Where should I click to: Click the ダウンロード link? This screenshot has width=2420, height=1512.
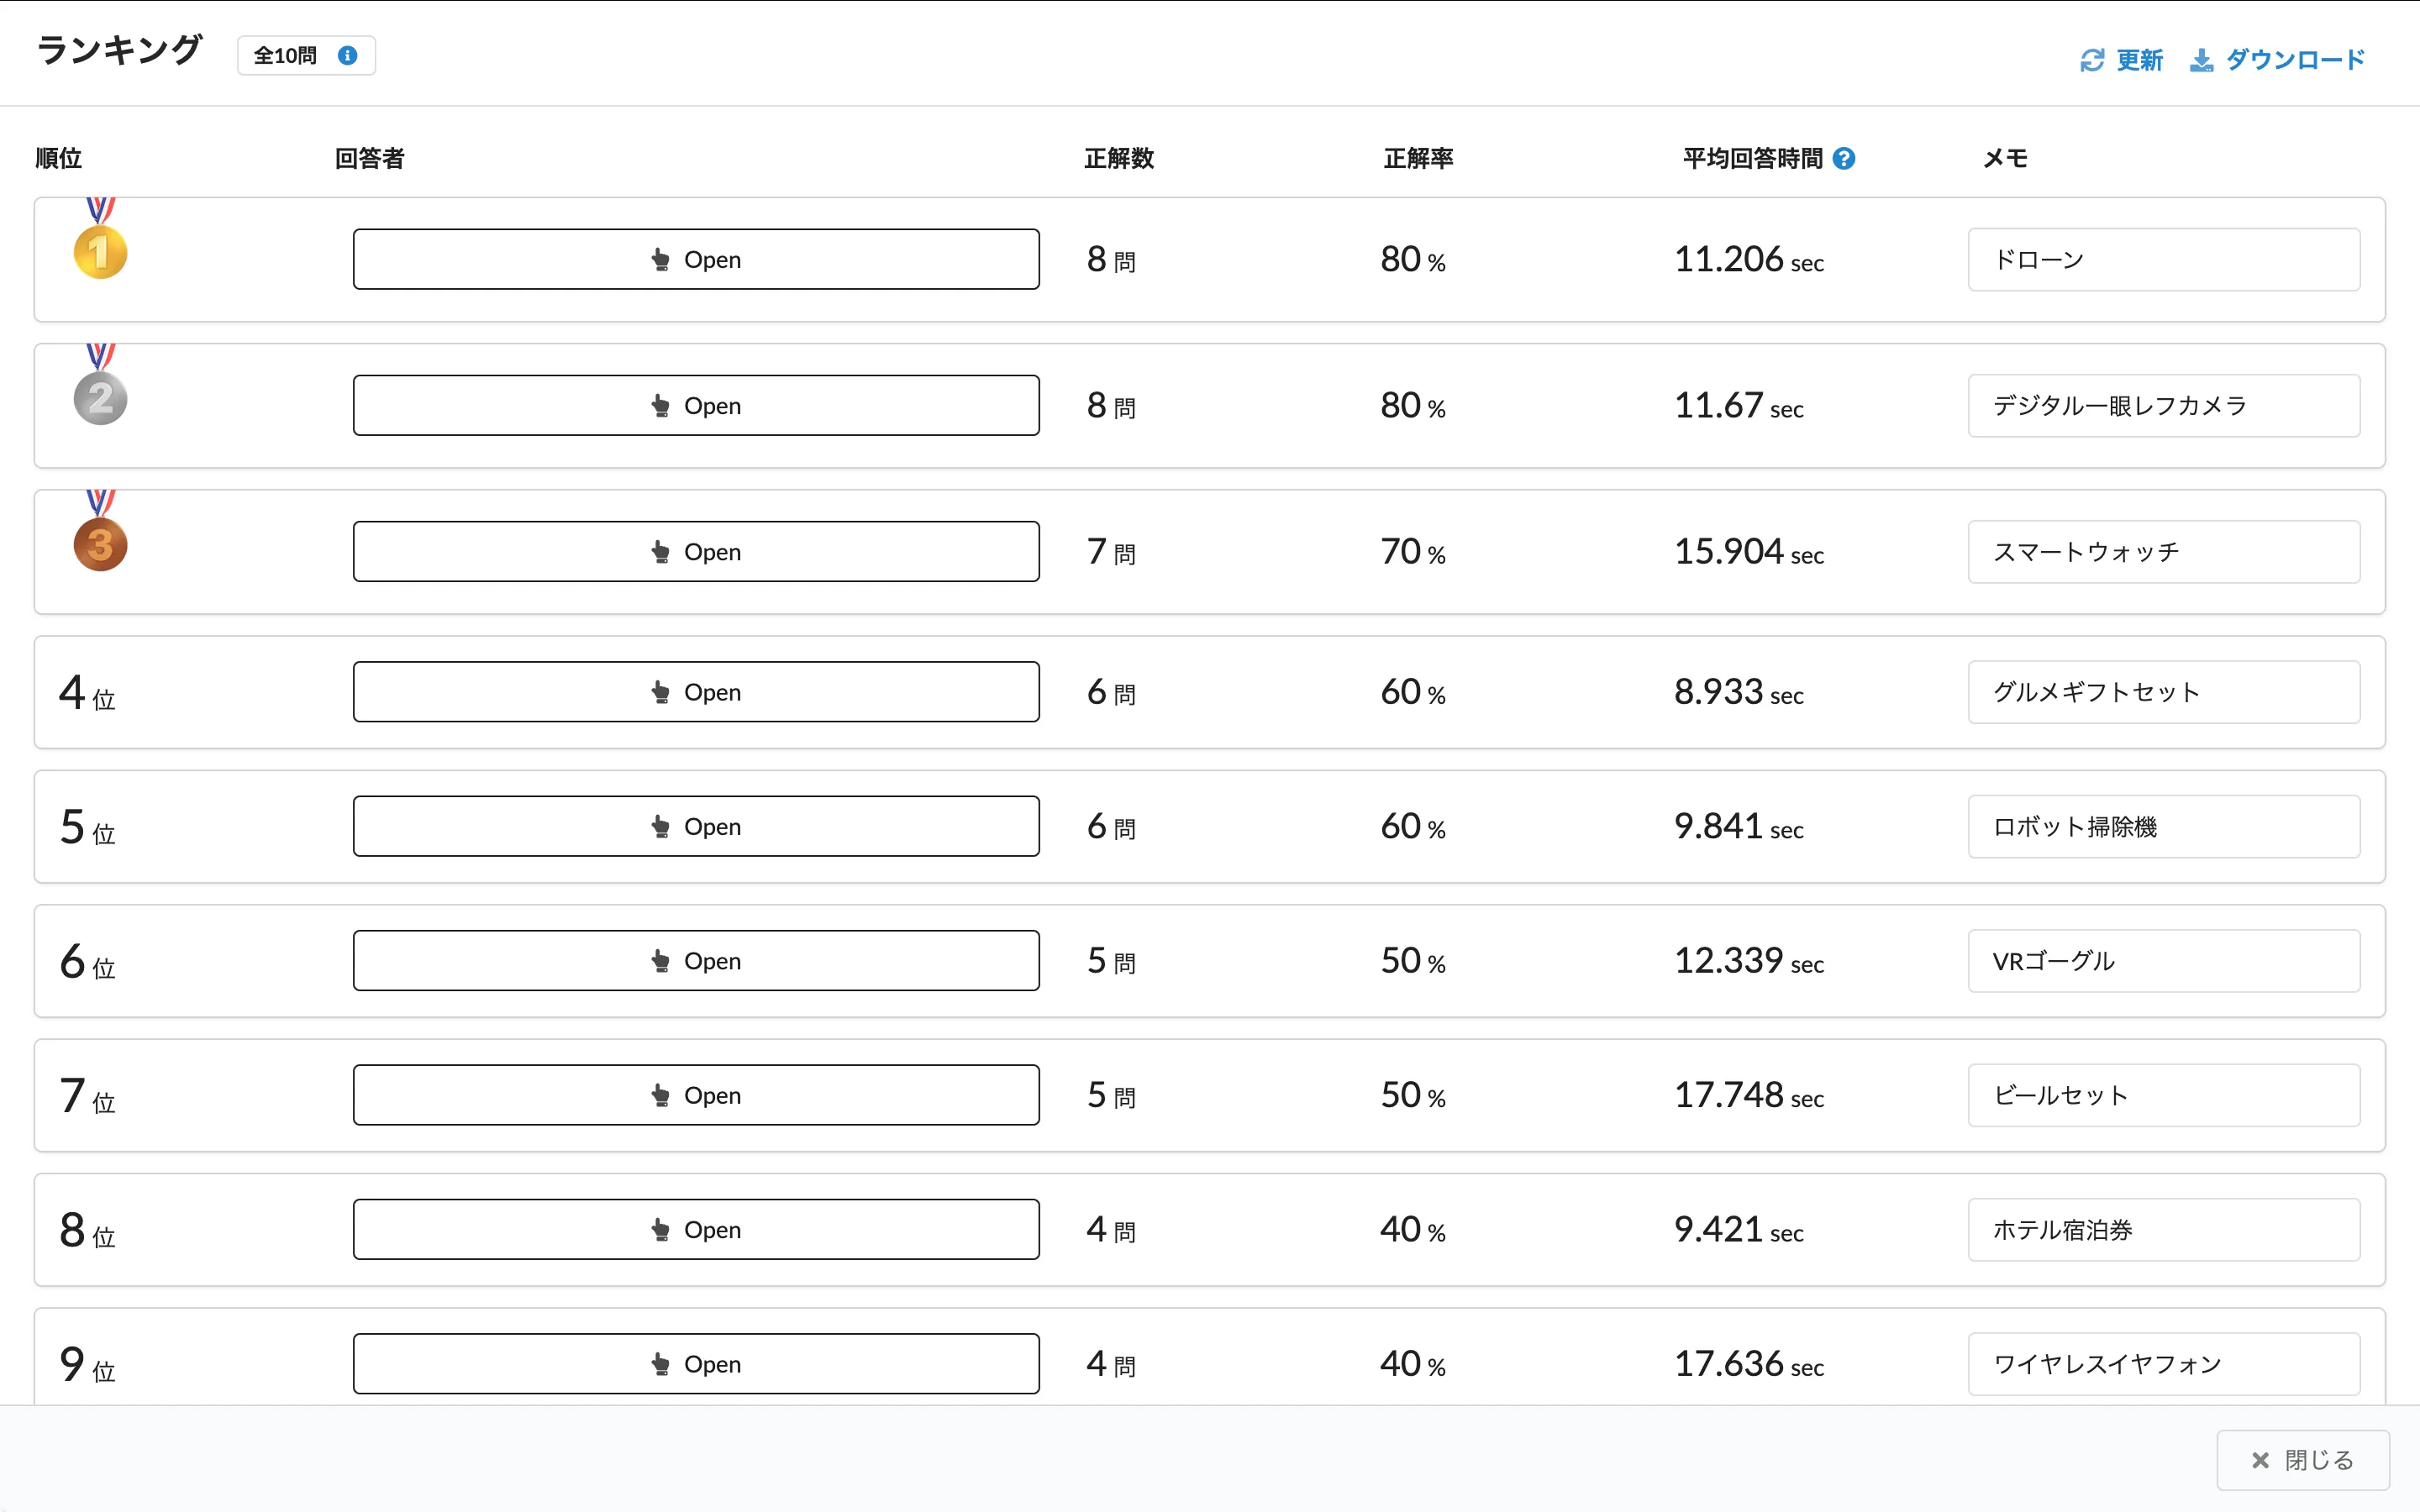coord(2294,60)
